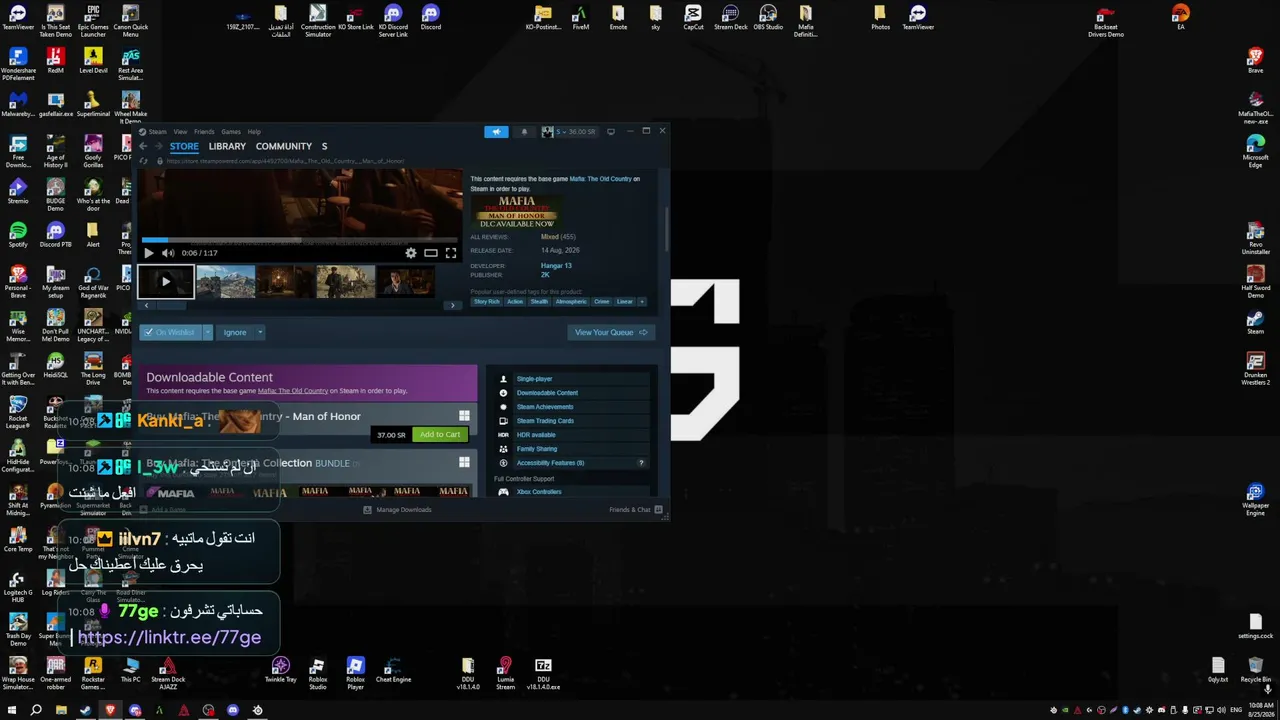Move thumbnail strip left with arrow
Screen dimensions: 1280x720
click(146, 305)
